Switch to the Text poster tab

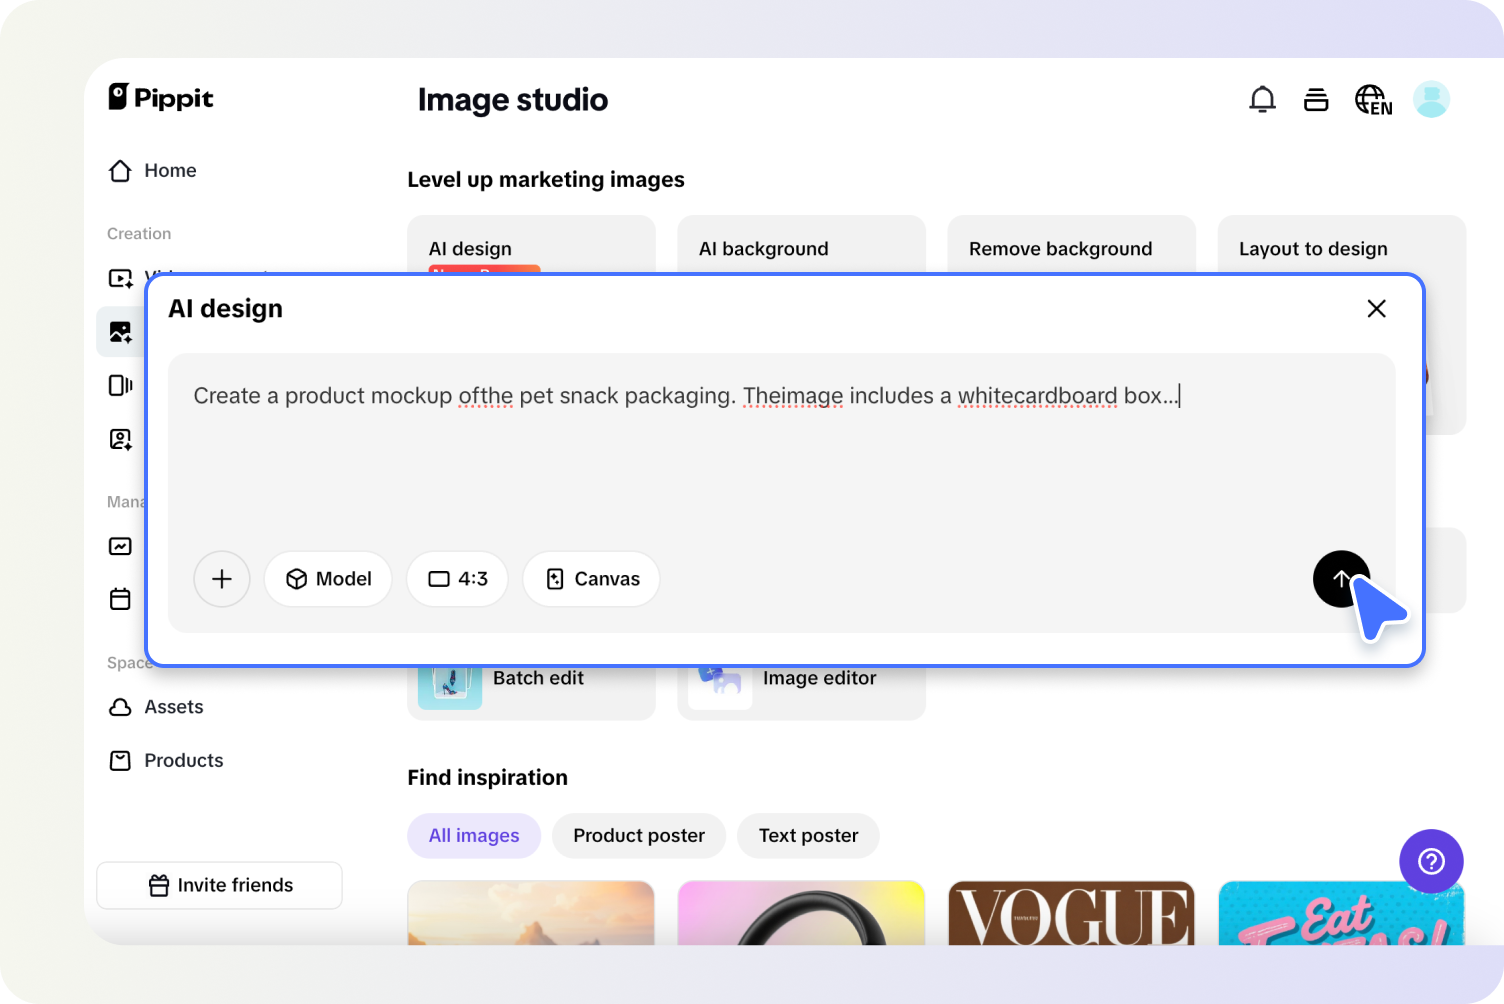click(808, 836)
